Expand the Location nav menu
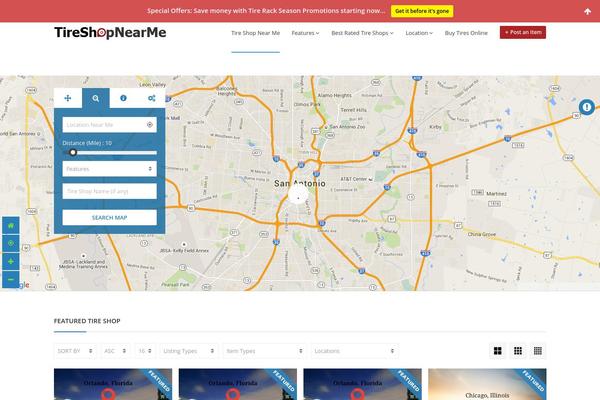 [419, 33]
